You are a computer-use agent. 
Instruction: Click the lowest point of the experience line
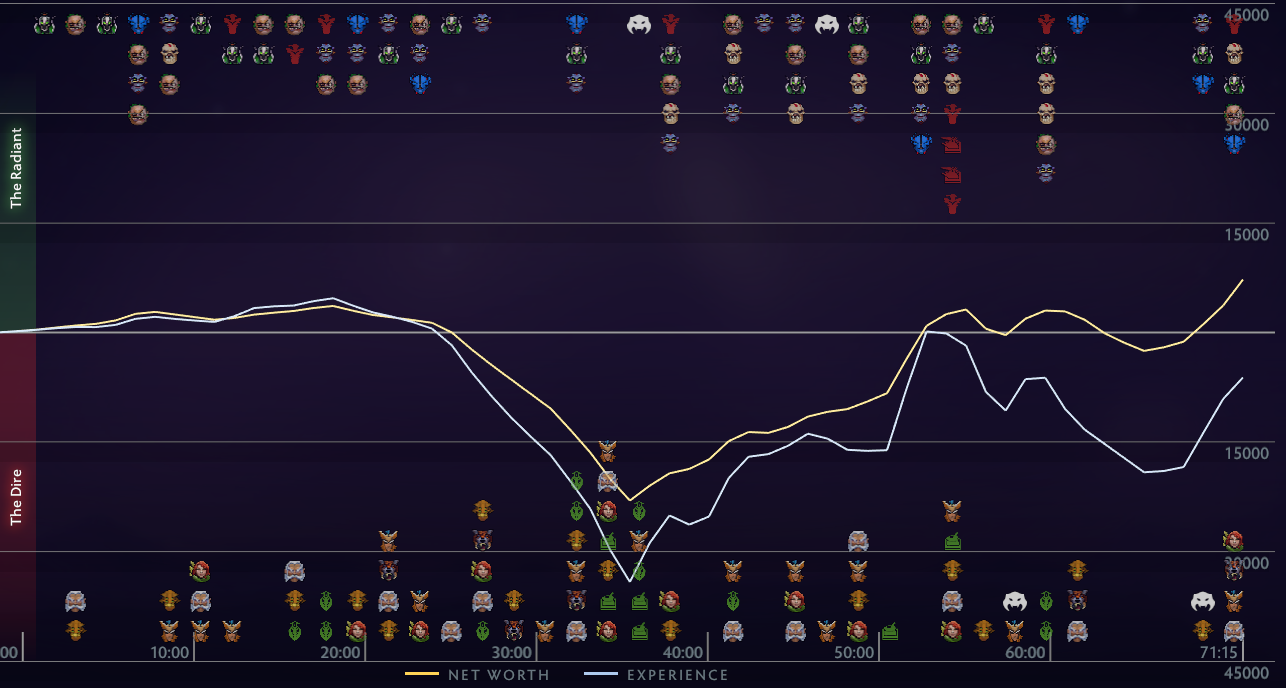[x=630, y=581]
